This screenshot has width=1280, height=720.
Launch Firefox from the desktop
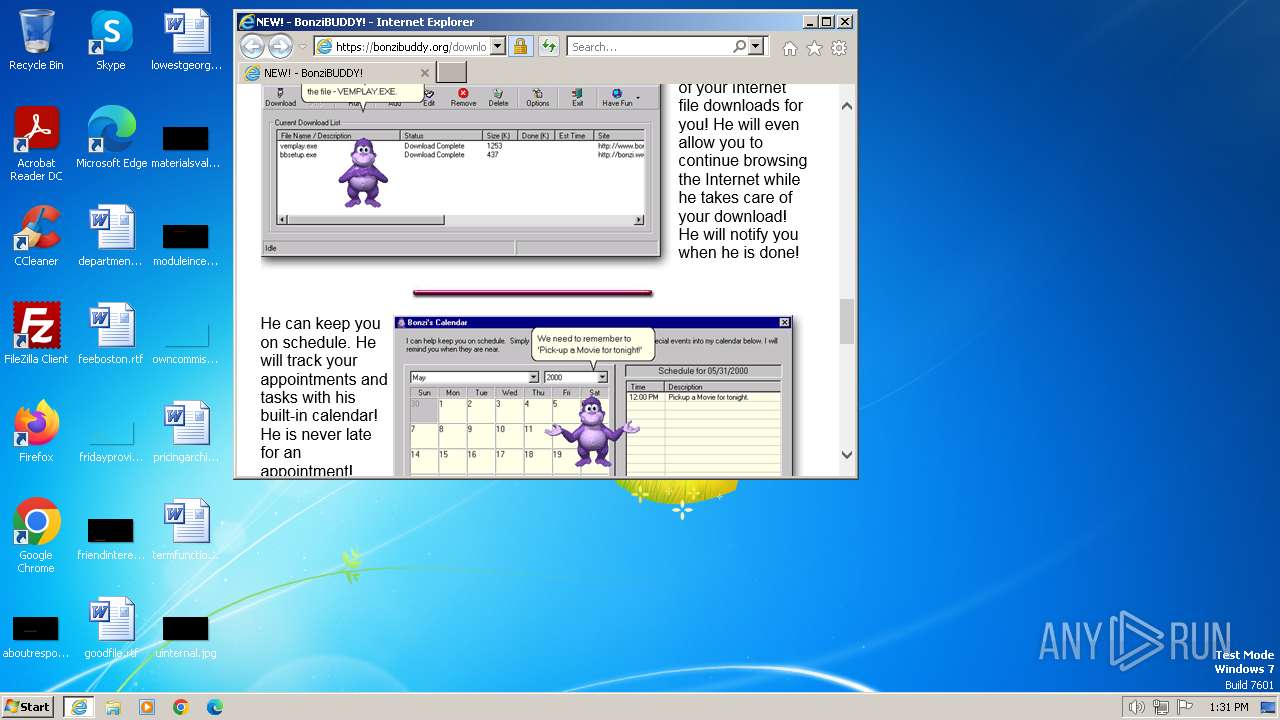[36, 431]
